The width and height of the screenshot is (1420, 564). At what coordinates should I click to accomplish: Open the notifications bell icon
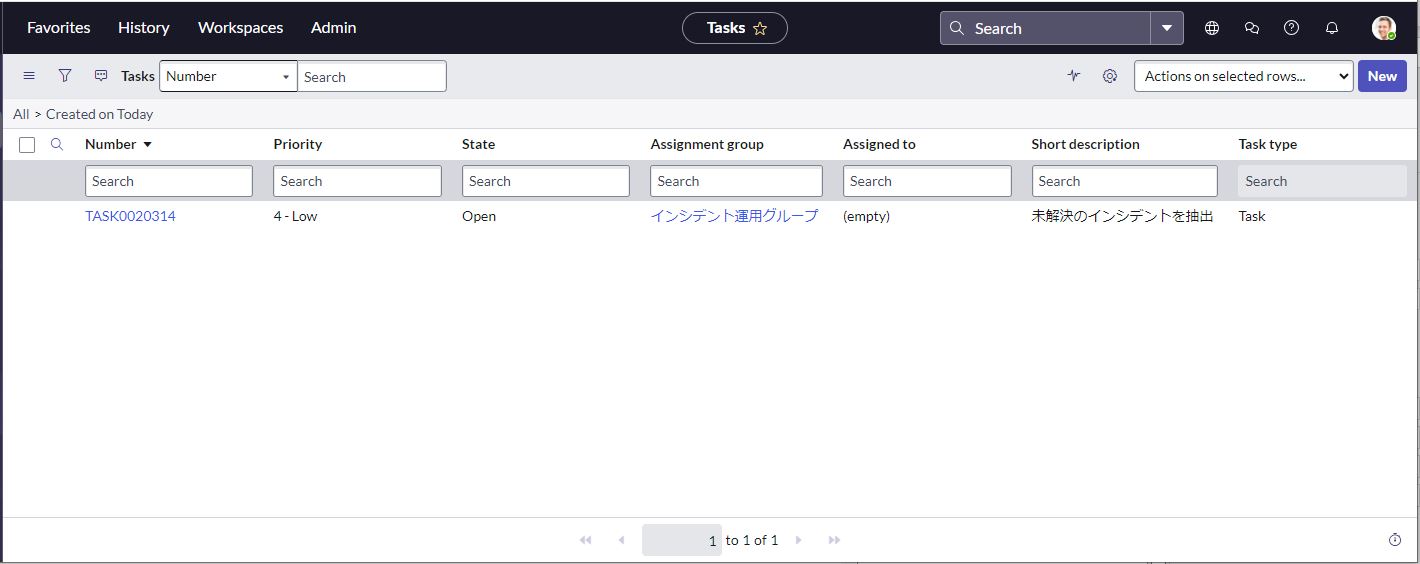tap(1332, 28)
